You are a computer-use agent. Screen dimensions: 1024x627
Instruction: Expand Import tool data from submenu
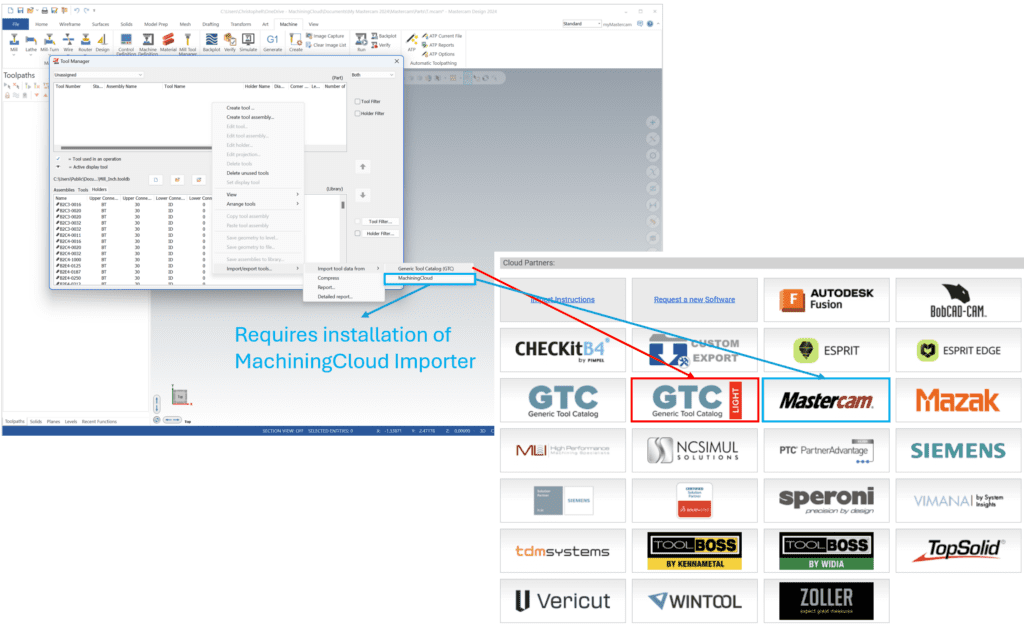click(x=345, y=268)
